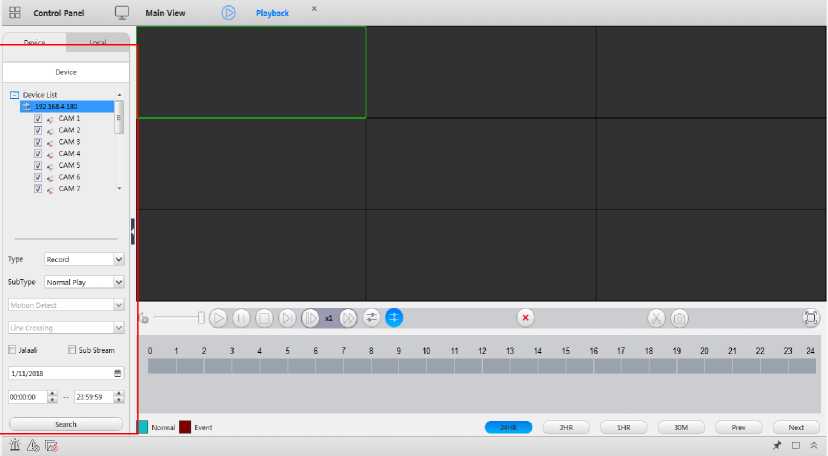Collapse the Device List tree
Image resolution: width=828 pixels, height=456 pixels.
coord(15,95)
